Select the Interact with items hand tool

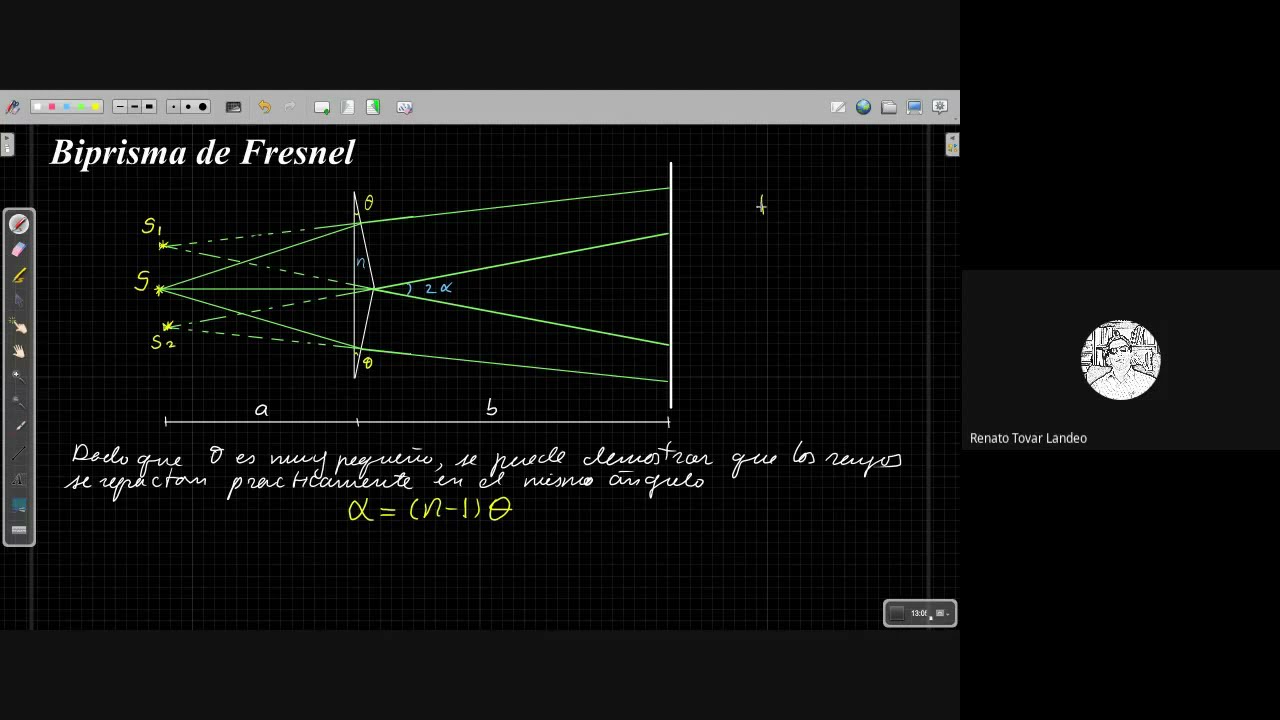tap(19, 326)
